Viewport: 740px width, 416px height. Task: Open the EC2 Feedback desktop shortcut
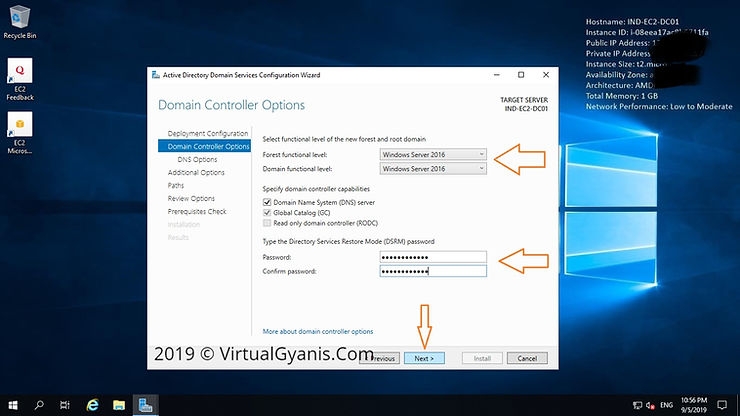[x=20, y=75]
